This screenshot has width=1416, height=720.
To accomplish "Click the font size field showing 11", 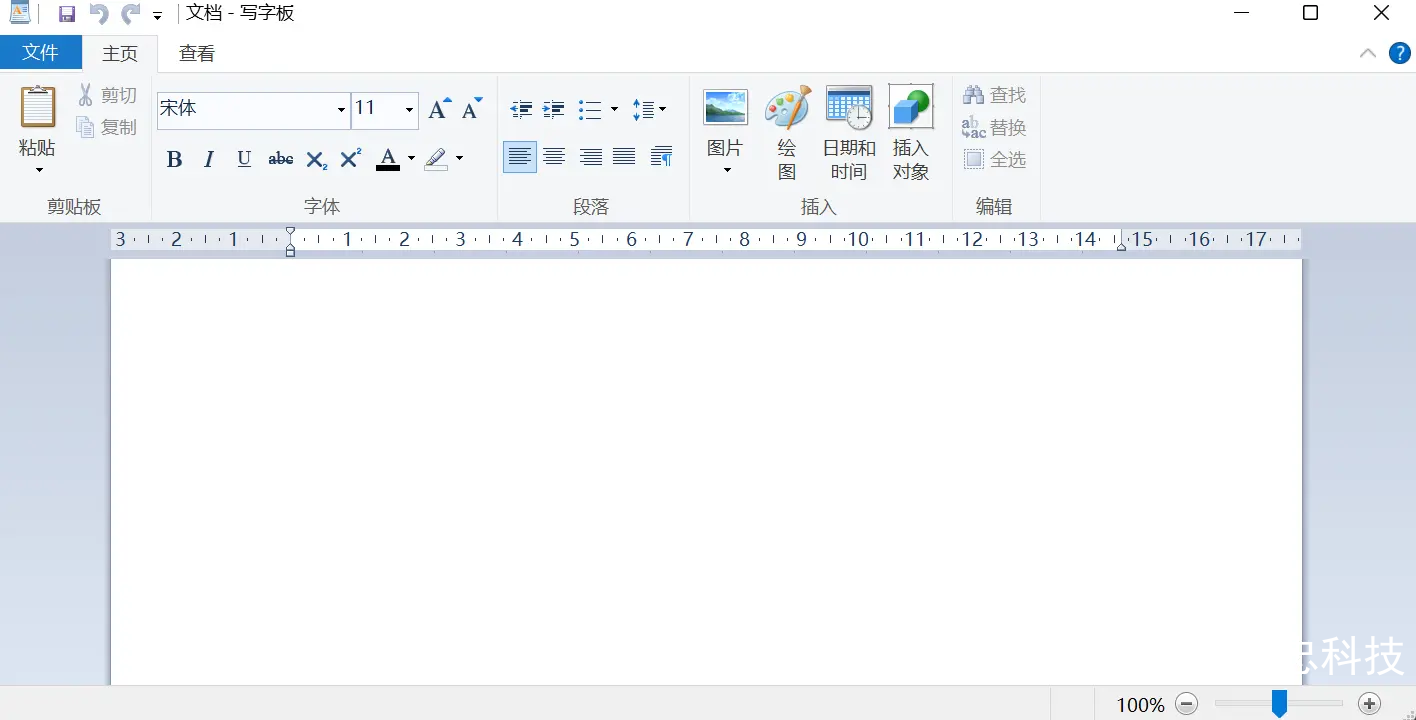I will (x=377, y=109).
